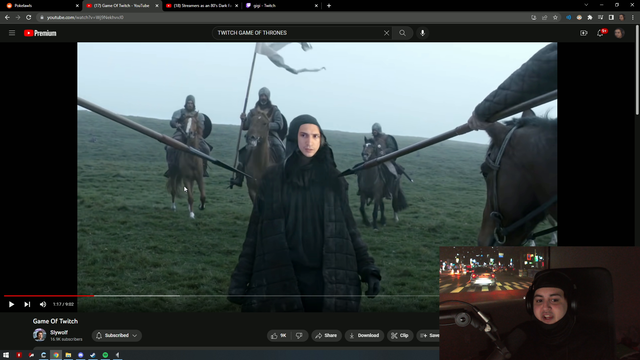Open the Extensions puzzle menu
The width and height of the screenshot is (640, 360).
tap(590, 18)
